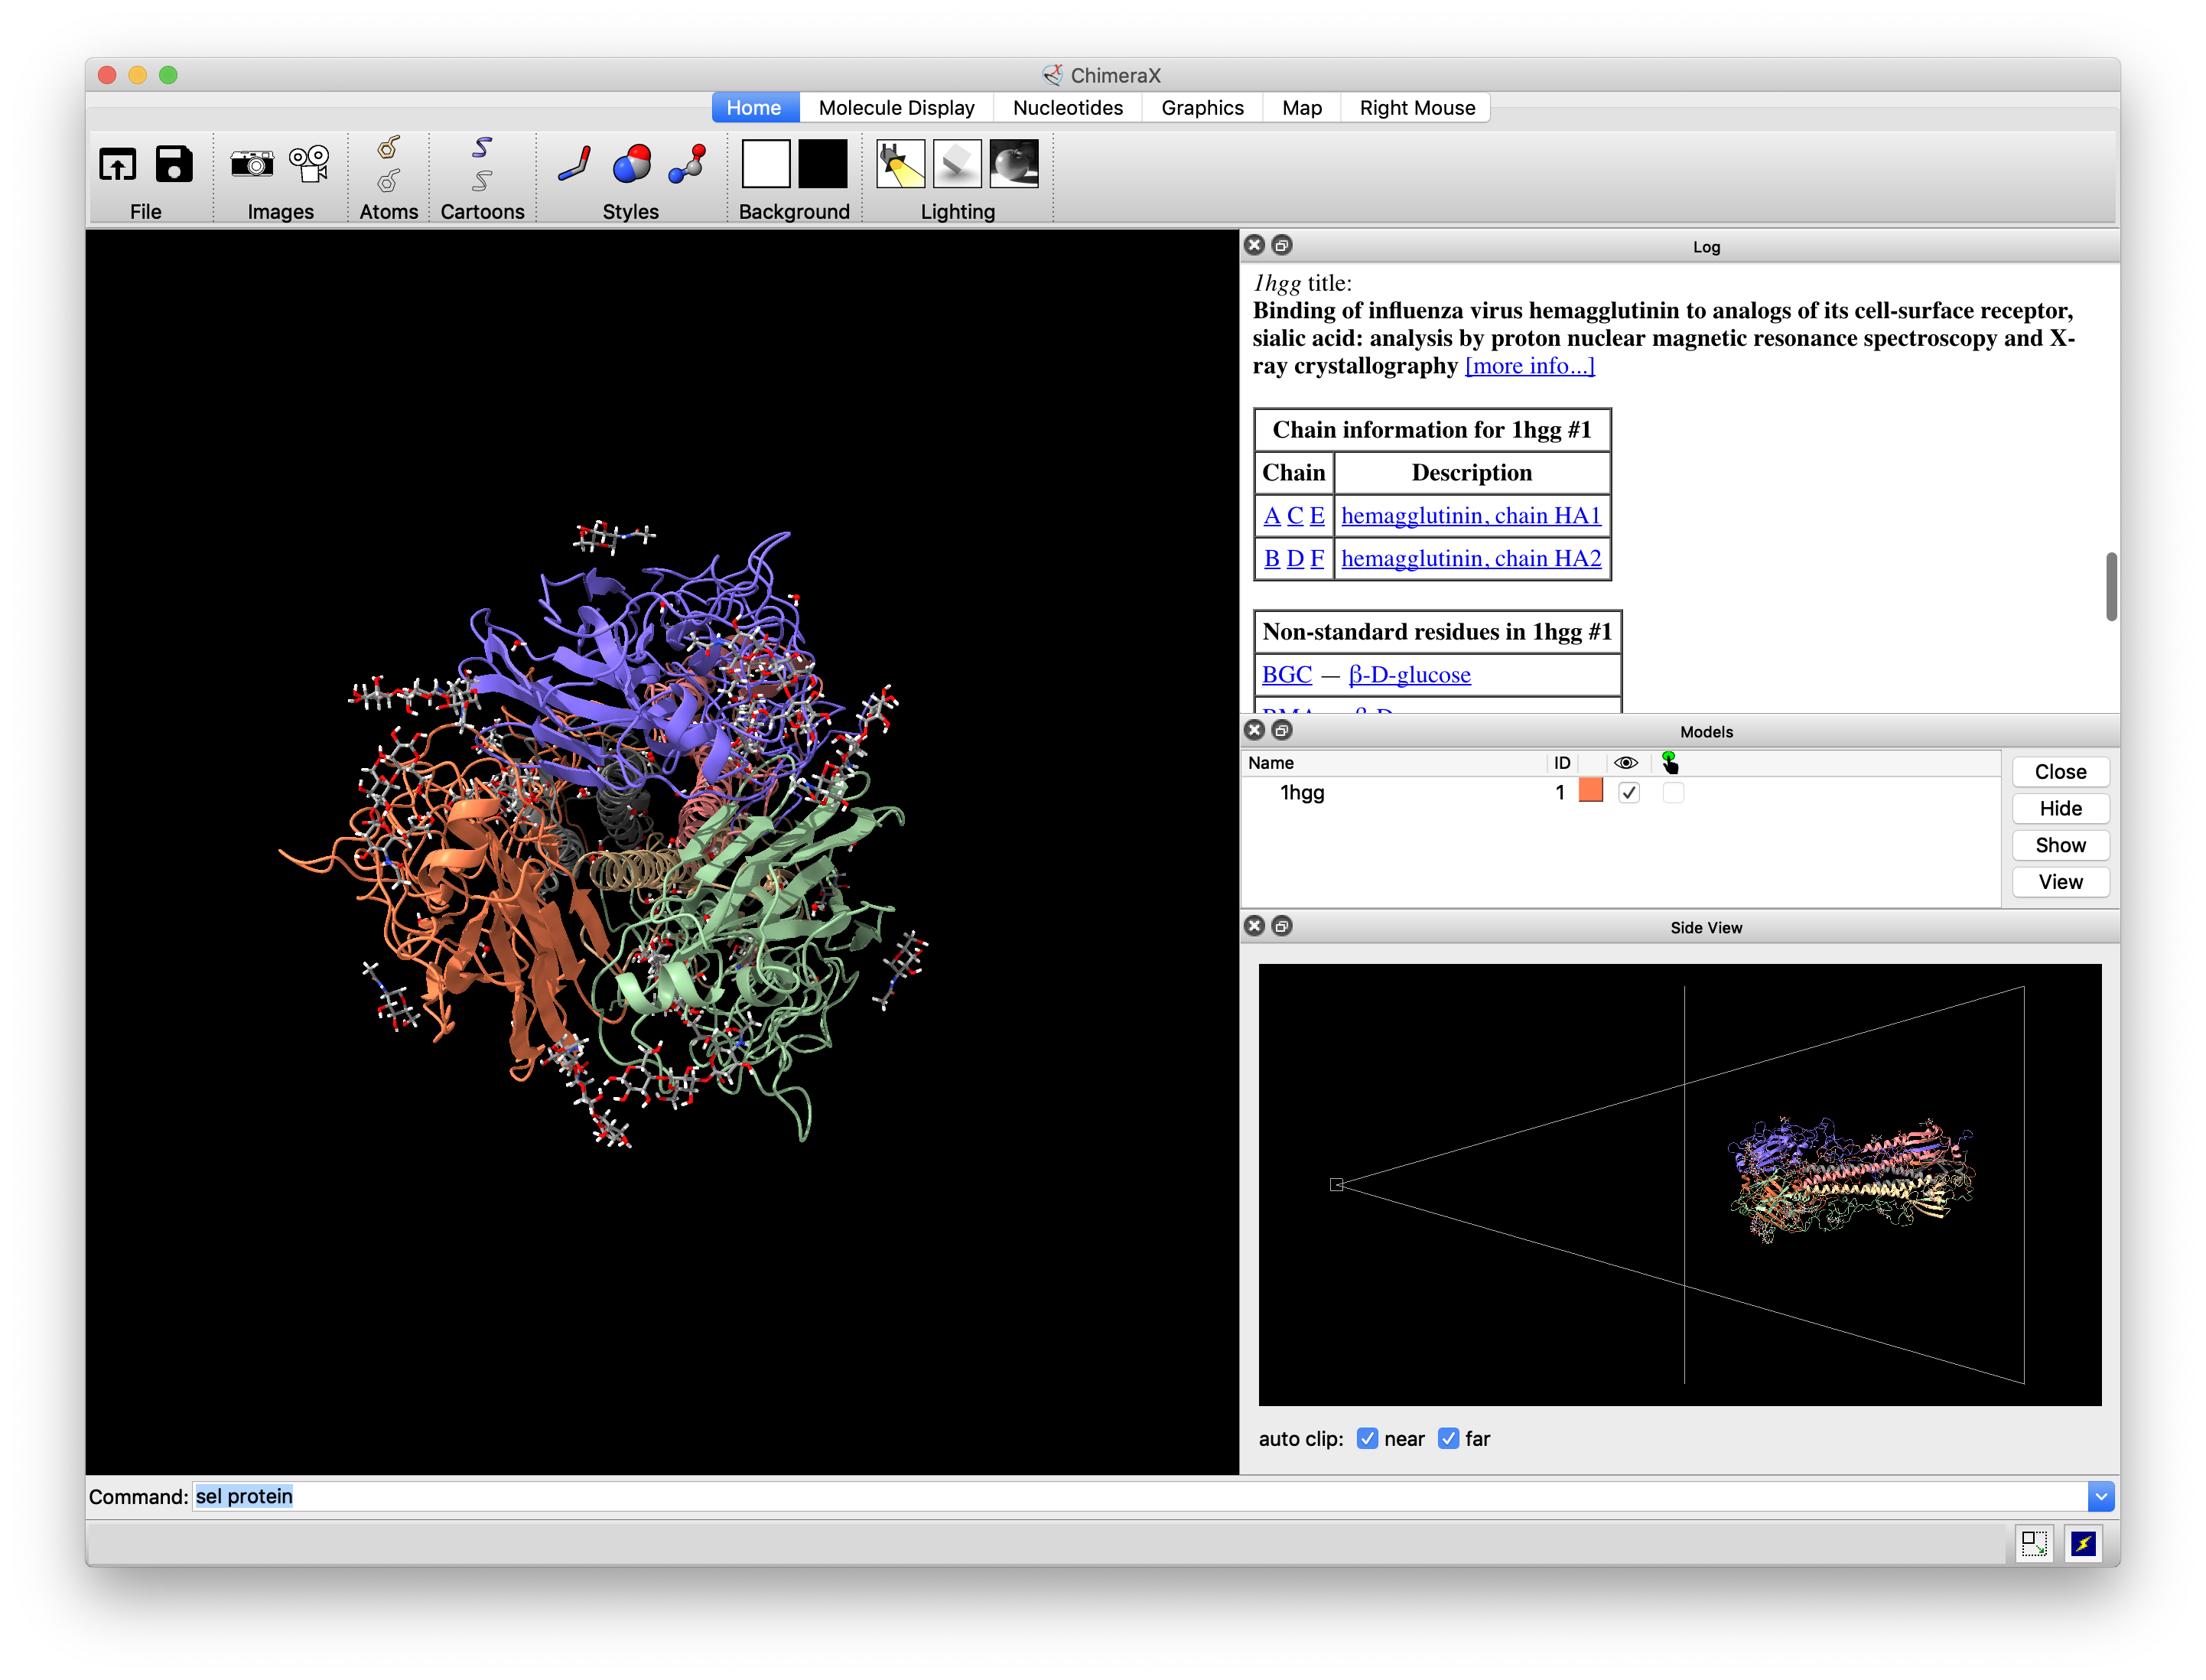2206x1680 pixels.
Task: Click chain A link
Action: point(1272,515)
